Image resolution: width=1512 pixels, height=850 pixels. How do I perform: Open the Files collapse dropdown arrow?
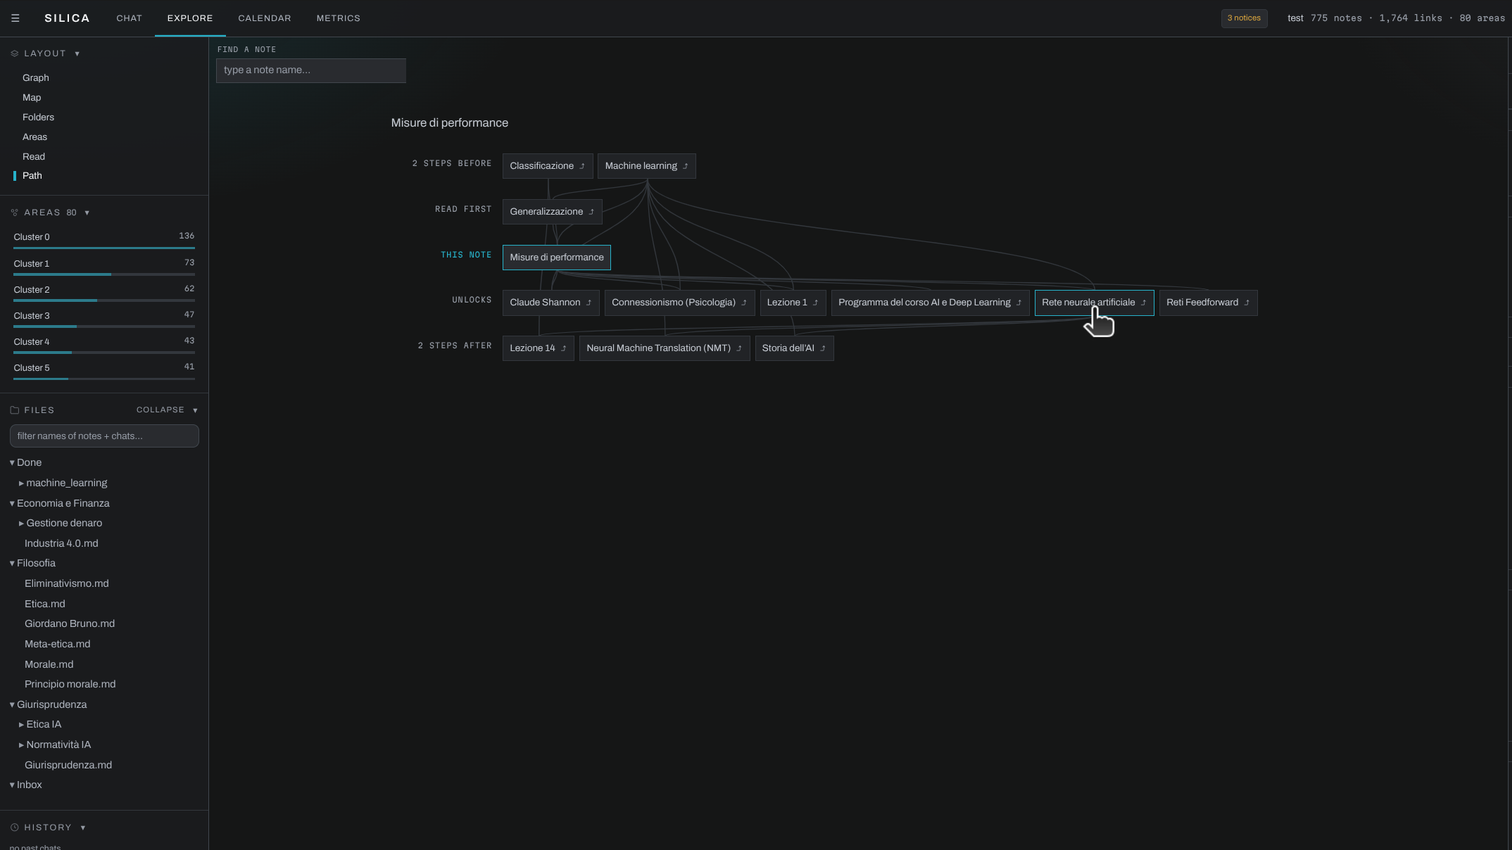(x=195, y=410)
